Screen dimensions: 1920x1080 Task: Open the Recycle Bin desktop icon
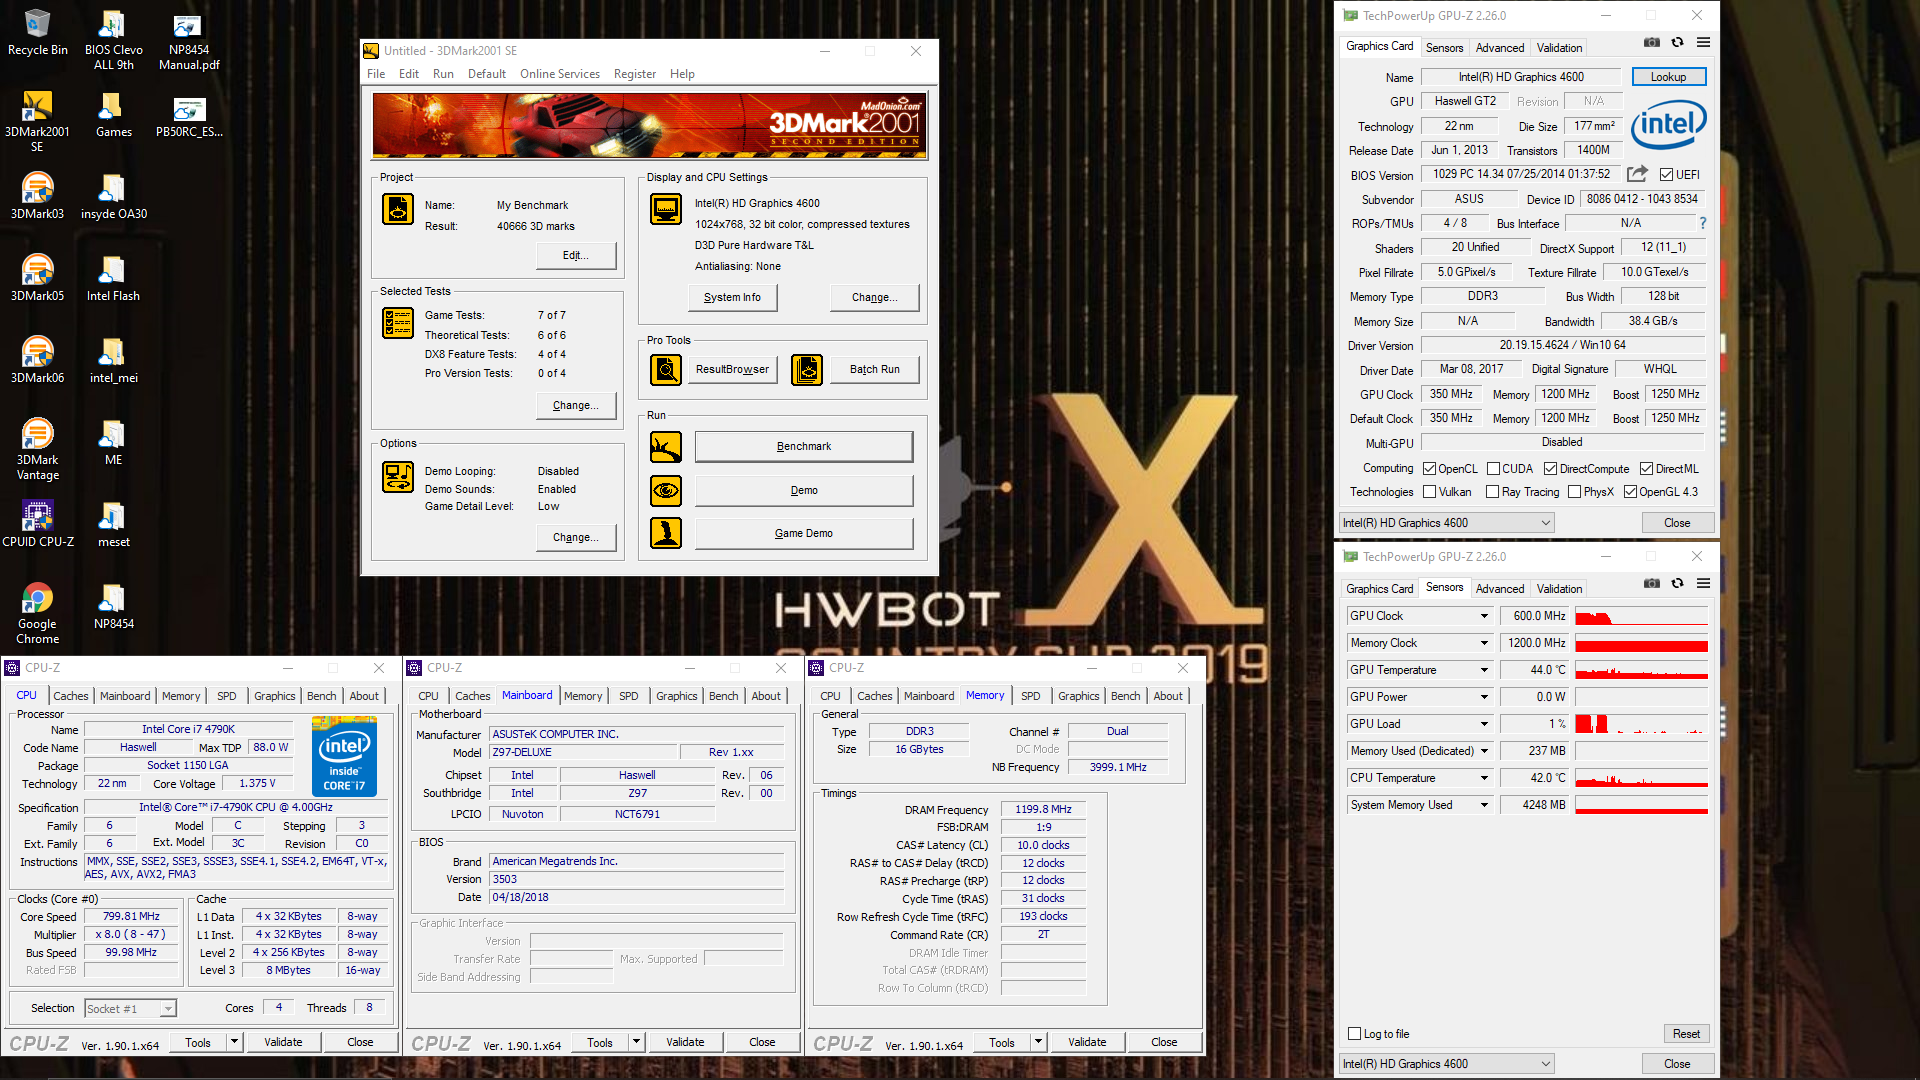37,32
